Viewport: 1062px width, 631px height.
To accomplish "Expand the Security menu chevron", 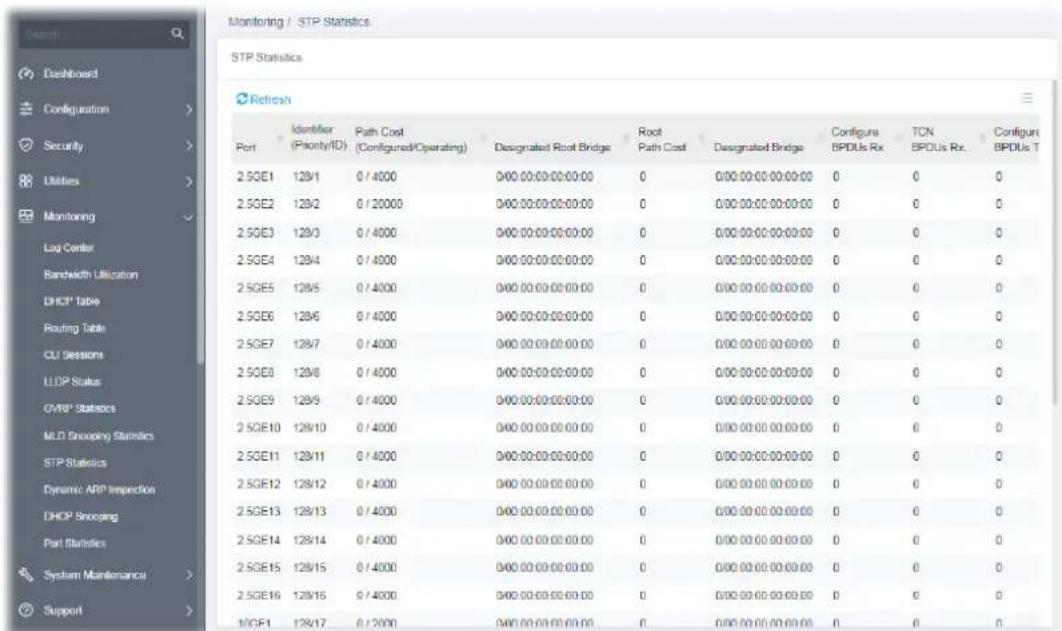I will [x=189, y=146].
